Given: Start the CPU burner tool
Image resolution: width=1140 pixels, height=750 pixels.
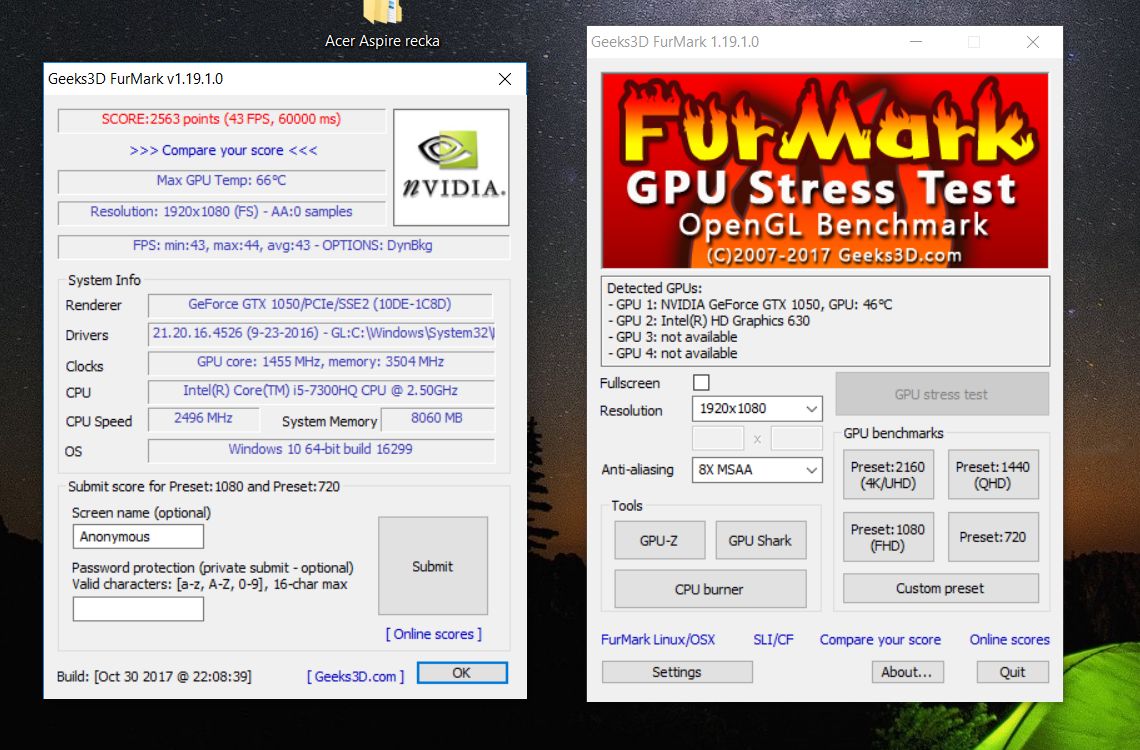Looking at the screenshot, I should [710, 589].
